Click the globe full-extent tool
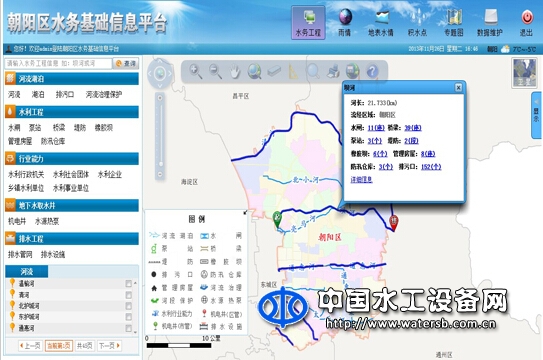The image size is (543, 360). 254,71
